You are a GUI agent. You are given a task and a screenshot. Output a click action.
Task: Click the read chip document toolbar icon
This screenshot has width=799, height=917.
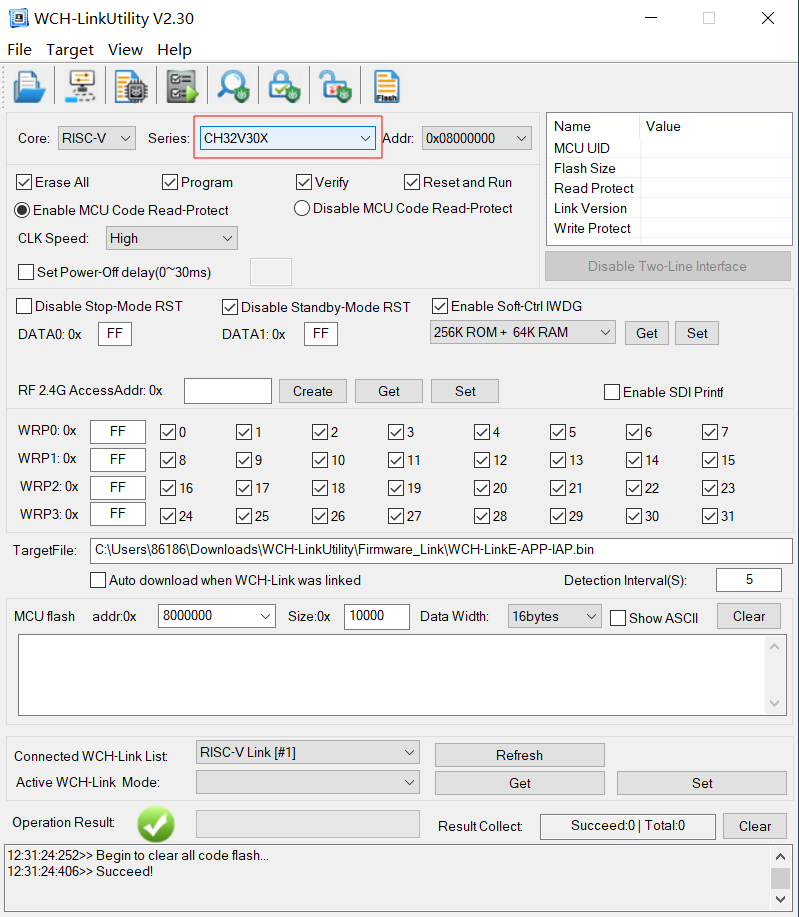(x=131, y=87)
